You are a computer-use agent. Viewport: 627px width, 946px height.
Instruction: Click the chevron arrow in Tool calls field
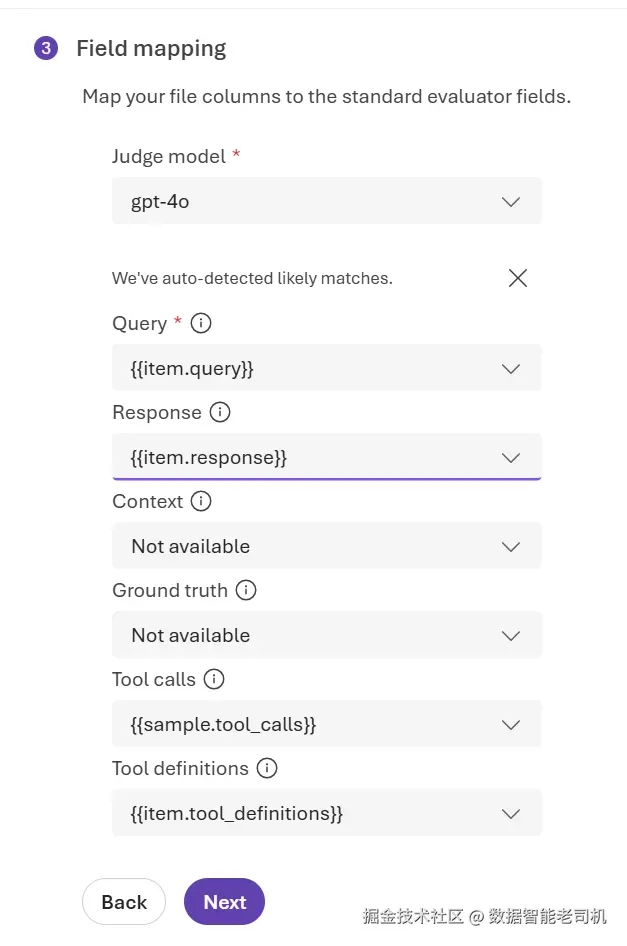tap(511, 725)
